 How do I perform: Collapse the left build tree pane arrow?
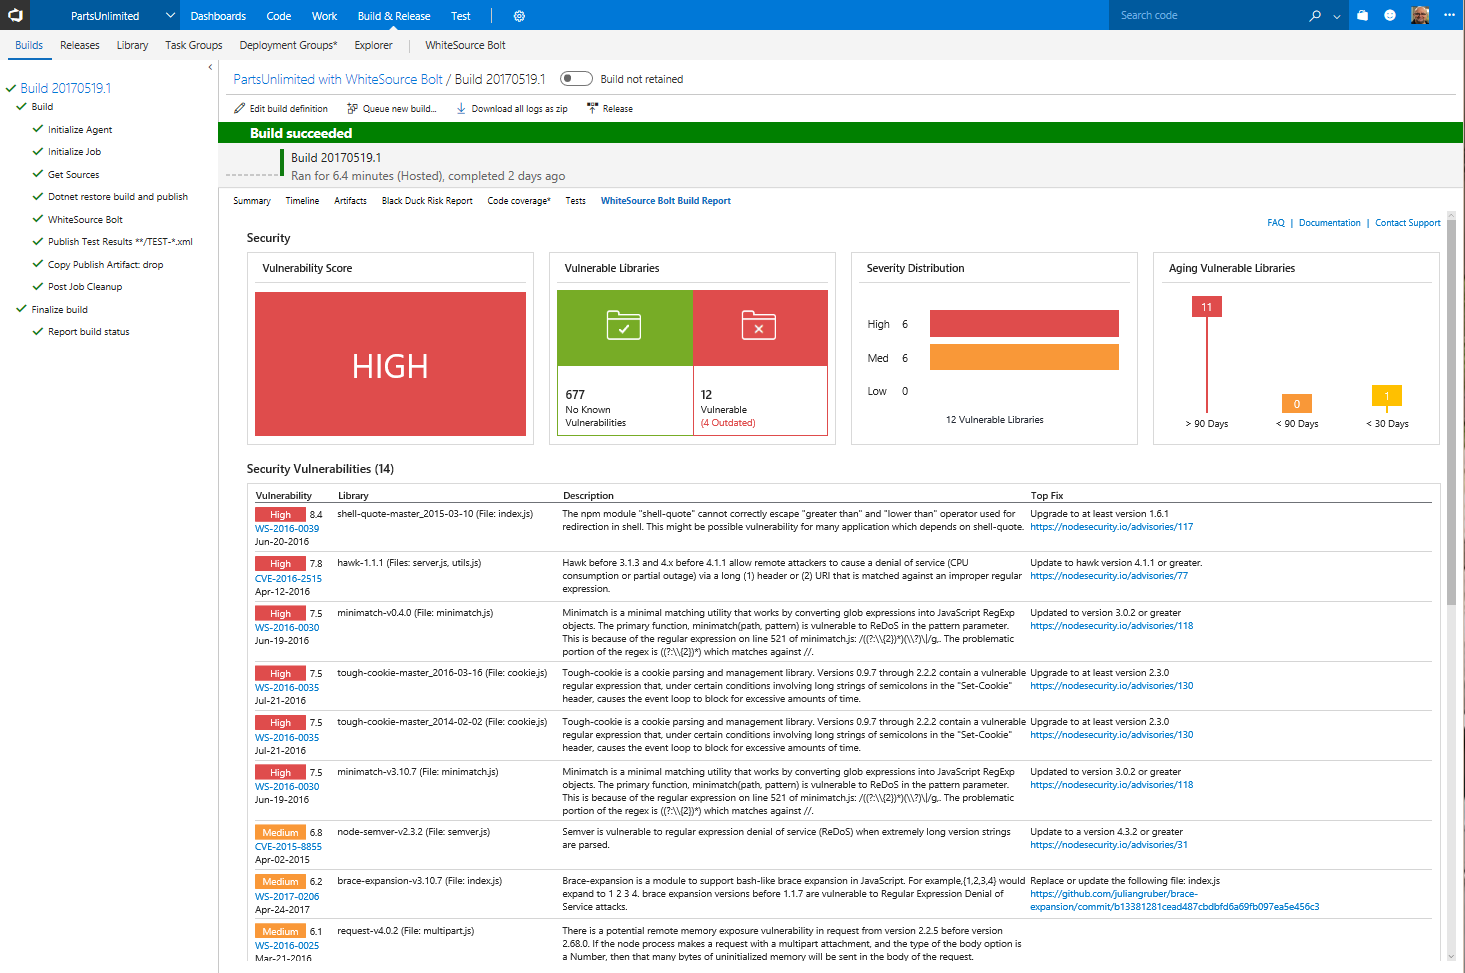[210, 67]
